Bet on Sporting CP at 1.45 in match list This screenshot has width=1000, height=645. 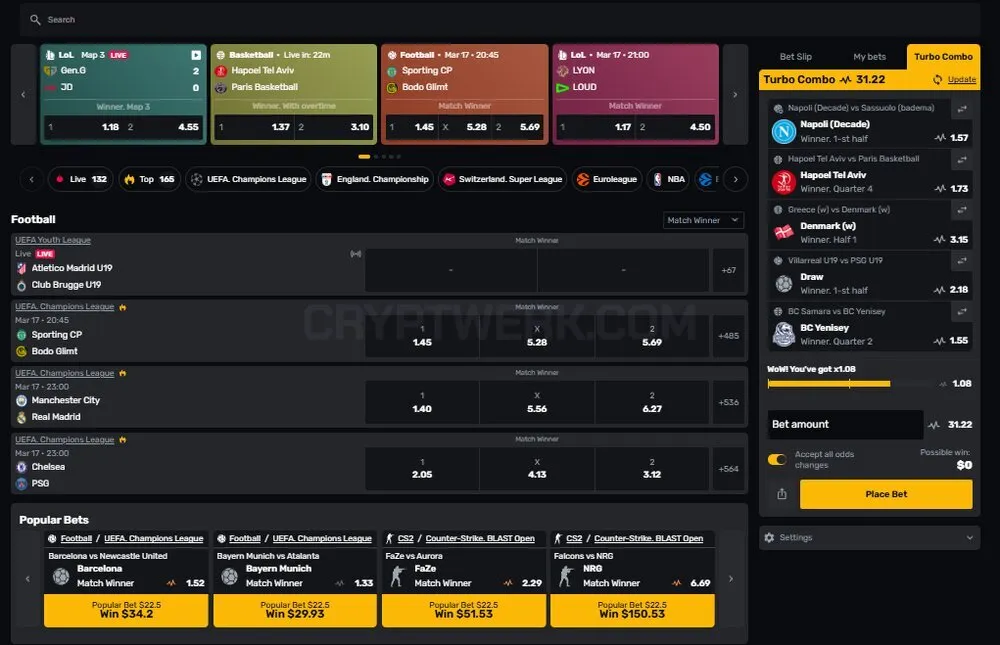pos(422,336)
